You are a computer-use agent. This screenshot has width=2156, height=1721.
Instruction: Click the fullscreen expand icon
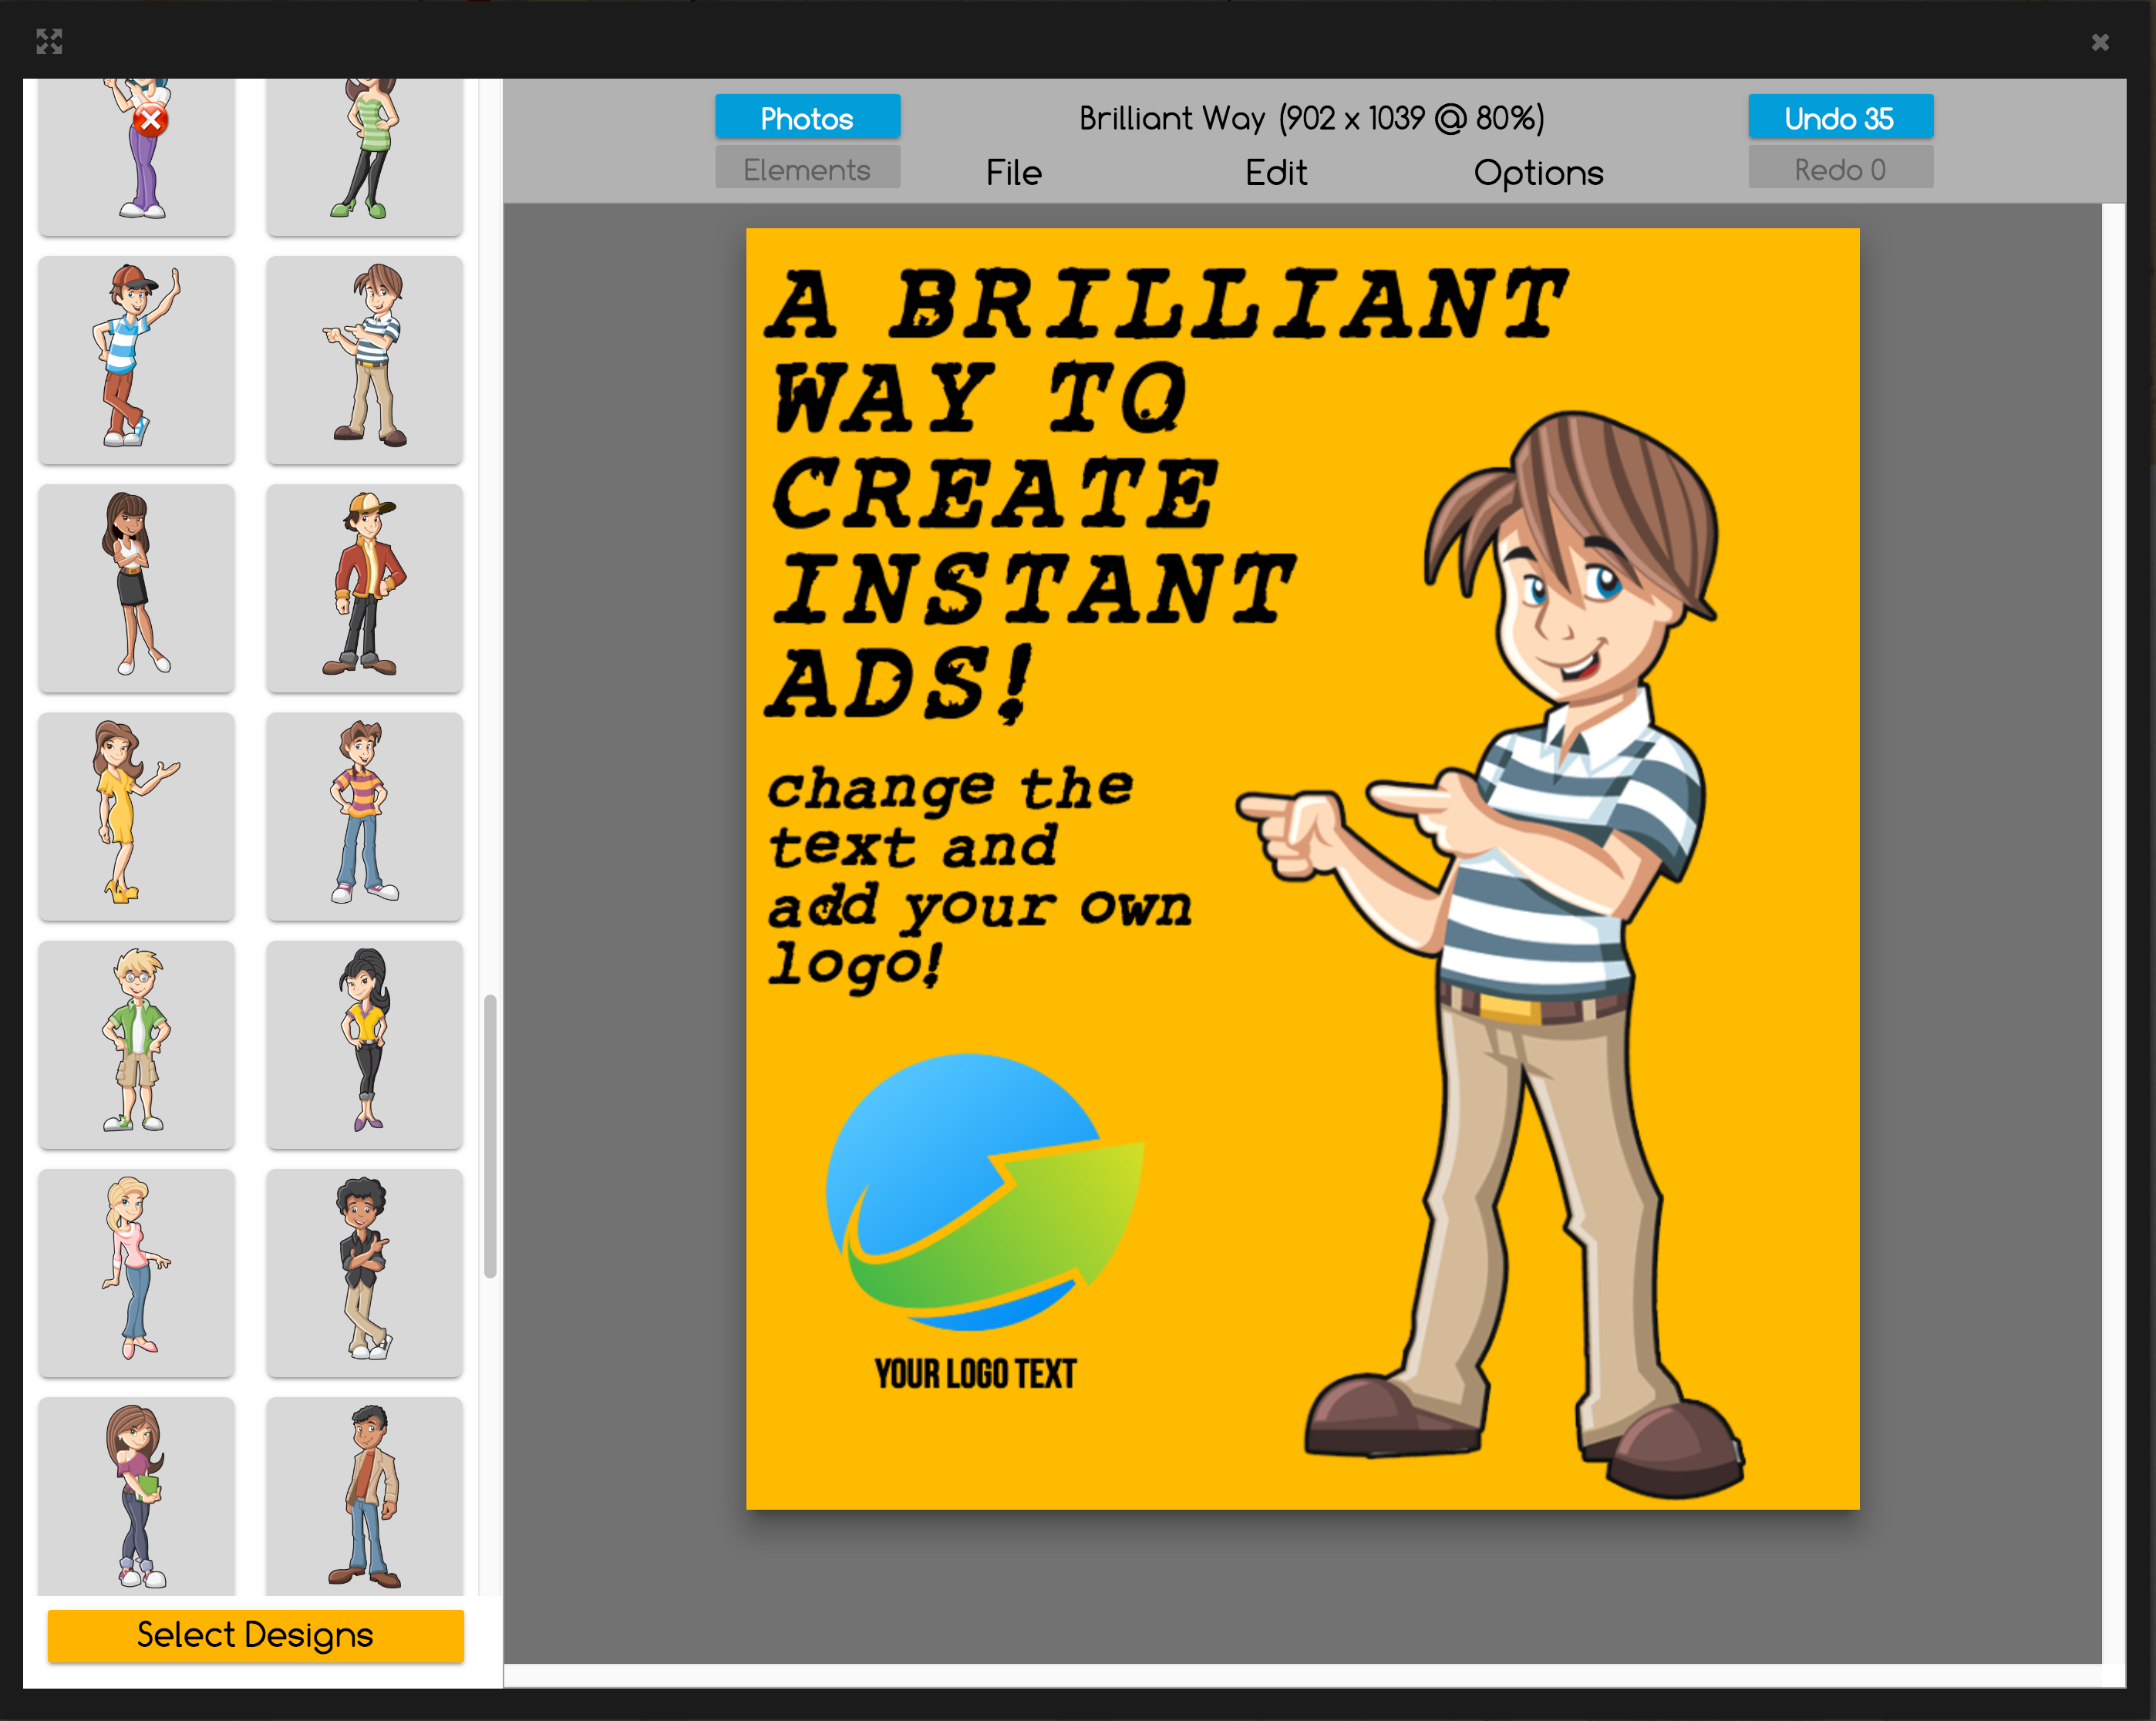pos(48,42)
